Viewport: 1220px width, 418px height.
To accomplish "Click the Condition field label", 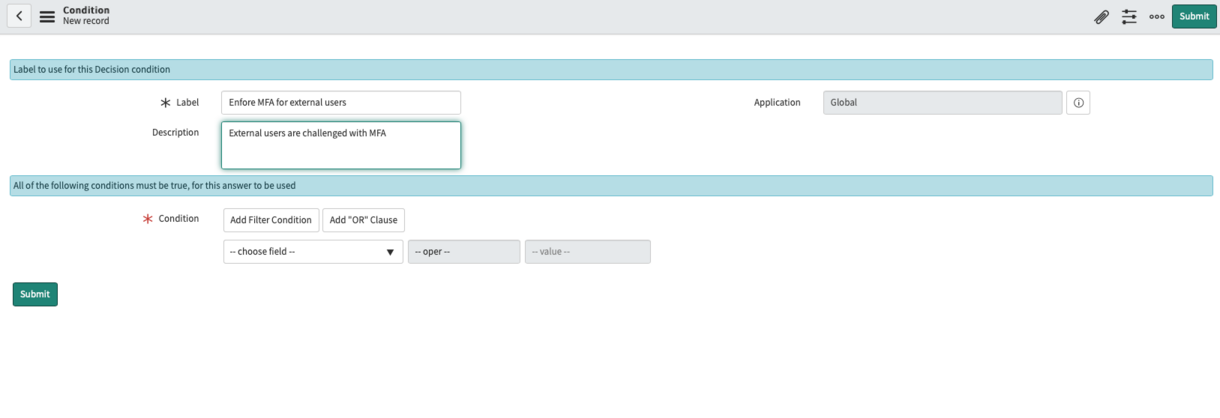I will click(x=179, y=219).
